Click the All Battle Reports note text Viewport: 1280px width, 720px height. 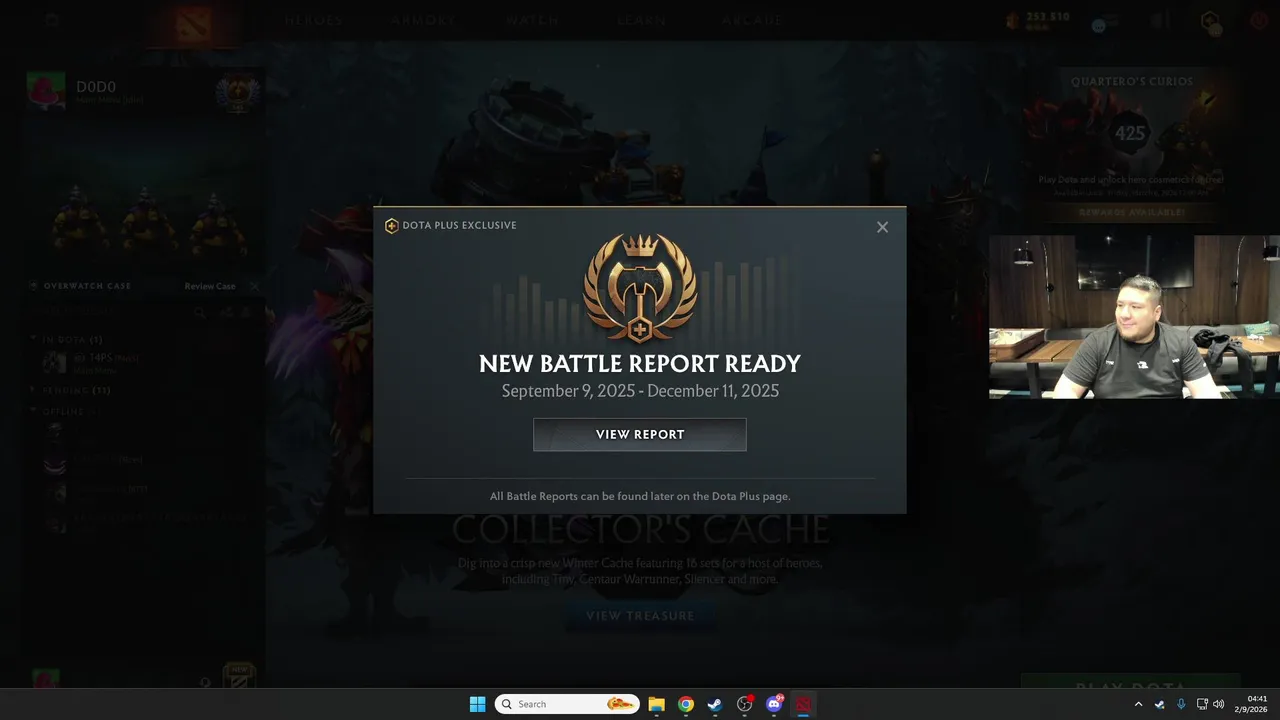pos(640,496)
